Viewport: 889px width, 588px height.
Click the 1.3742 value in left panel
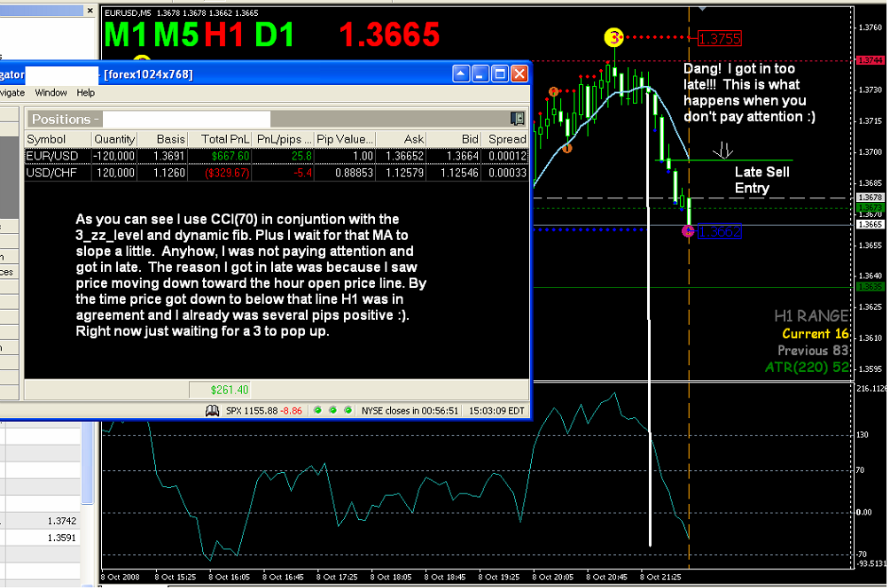point(62,521)
